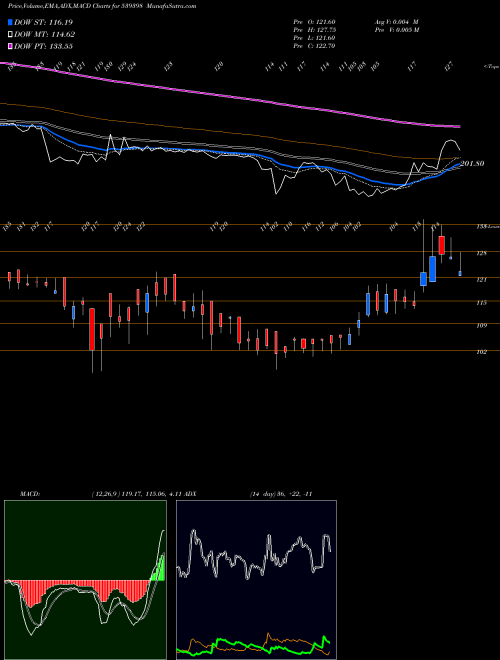Click the 'MACD:' panel label
The image size is (500, 660).
pos(29,494)
